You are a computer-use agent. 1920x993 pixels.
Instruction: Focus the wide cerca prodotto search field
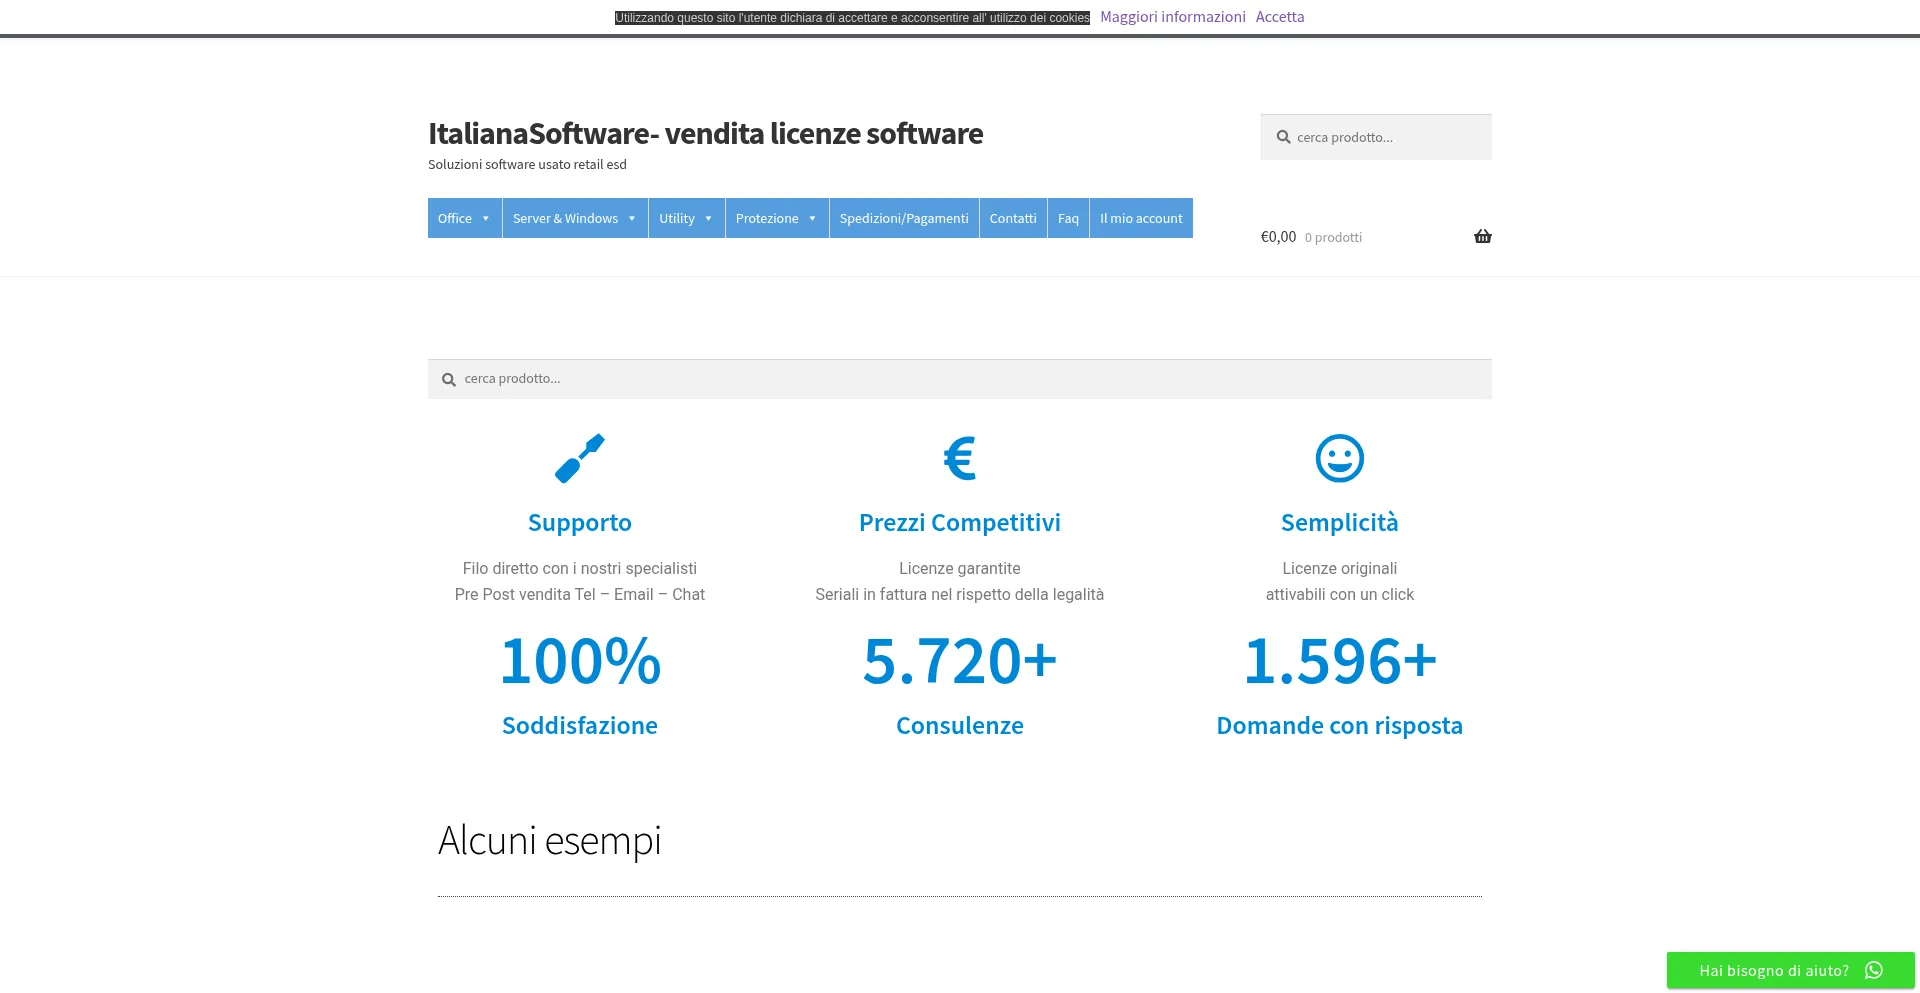[x=970, y=379]
